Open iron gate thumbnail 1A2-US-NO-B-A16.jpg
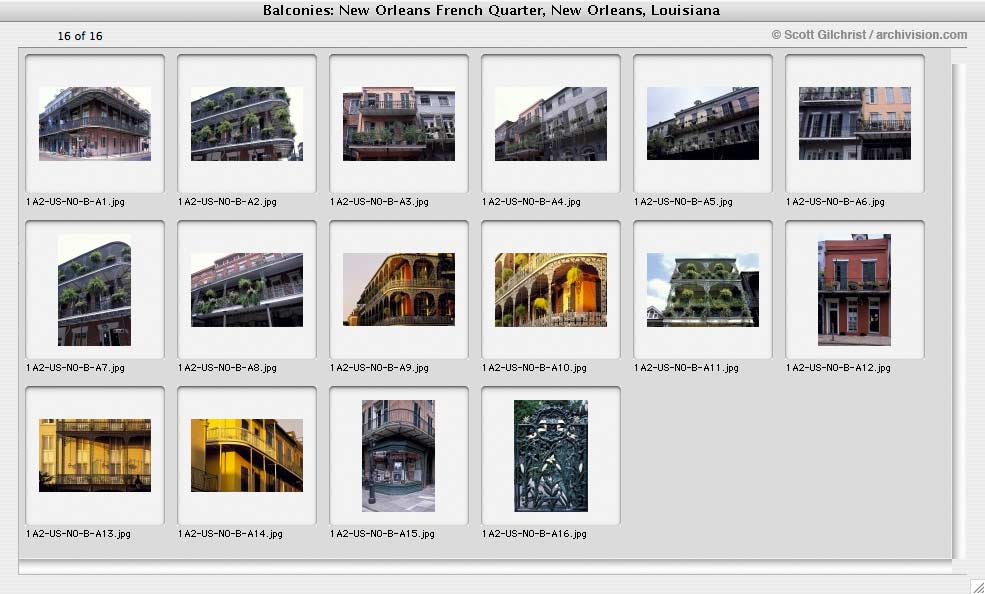 coord(551,456)
